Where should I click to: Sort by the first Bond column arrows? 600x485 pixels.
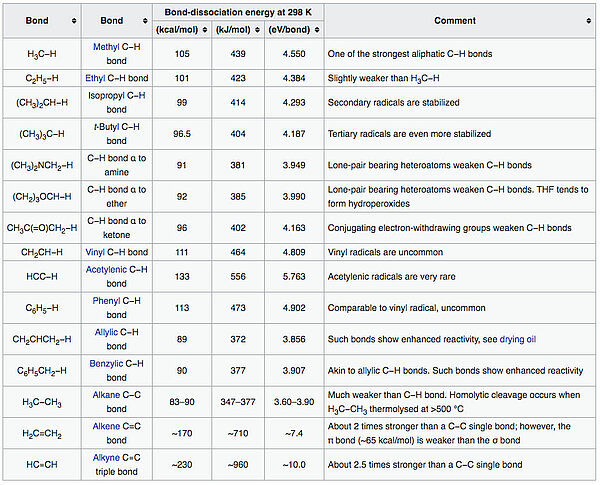click(x=72, y=21)
